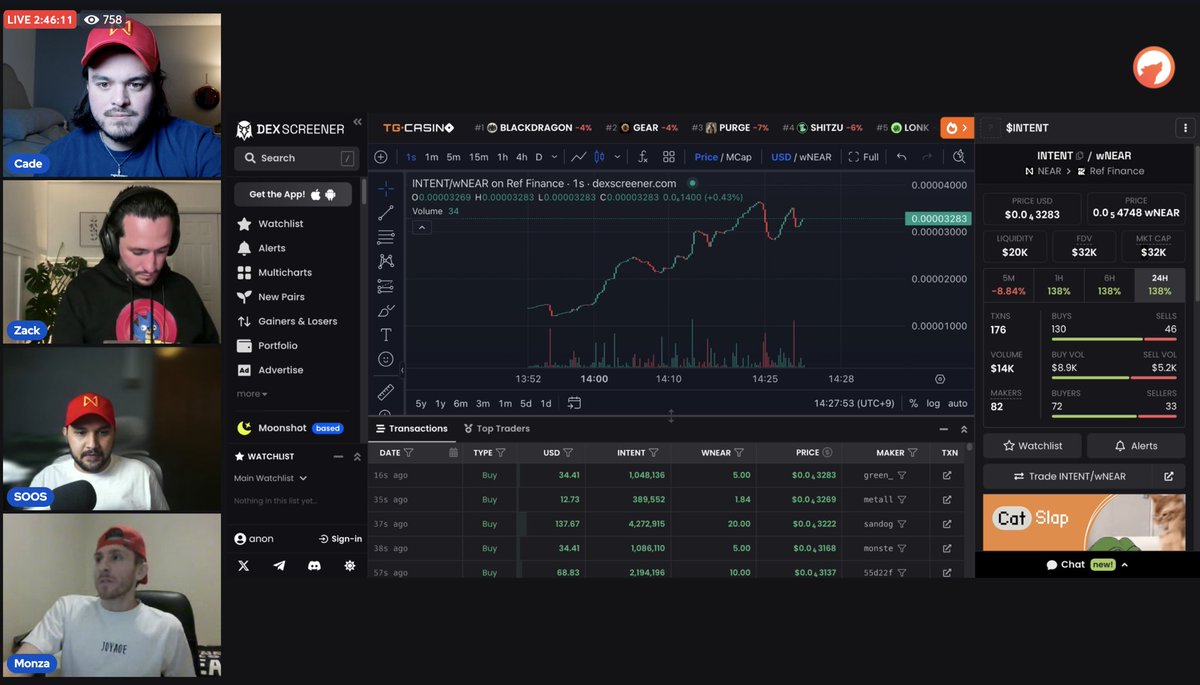The width and height of the screenshot is (1200, 685).
Task: Toggle price column currency dollar icon
Action: click(x=827, y=453)
